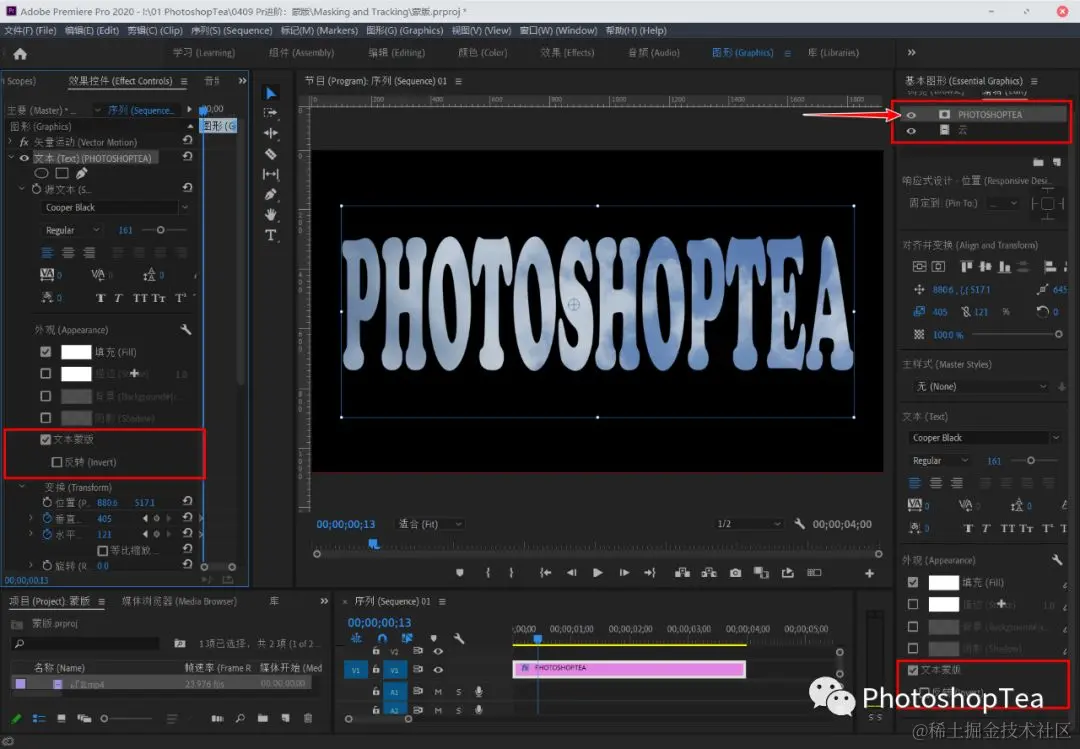Open the Fit zoom level dropdown
Viewport: 1080px width, 749px height.
click(x=430, y=524)
